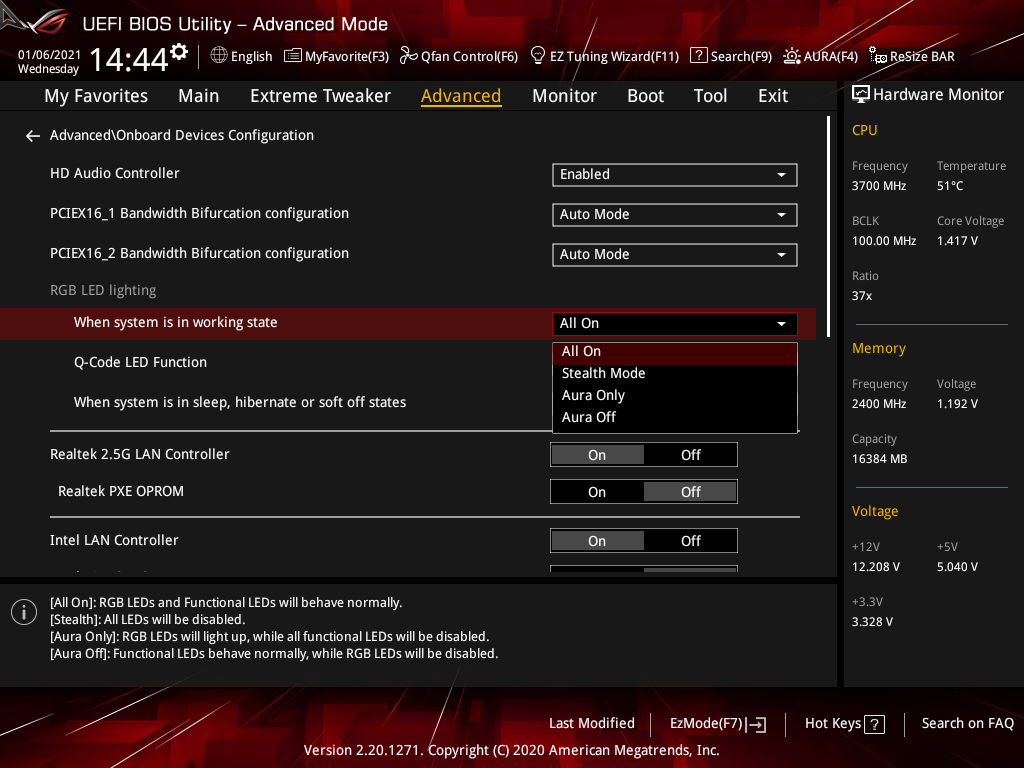Viewport: 1024px width, 768px height.
Task: Click the Intel LAN Controller label
Action: (x=114, y=541)
